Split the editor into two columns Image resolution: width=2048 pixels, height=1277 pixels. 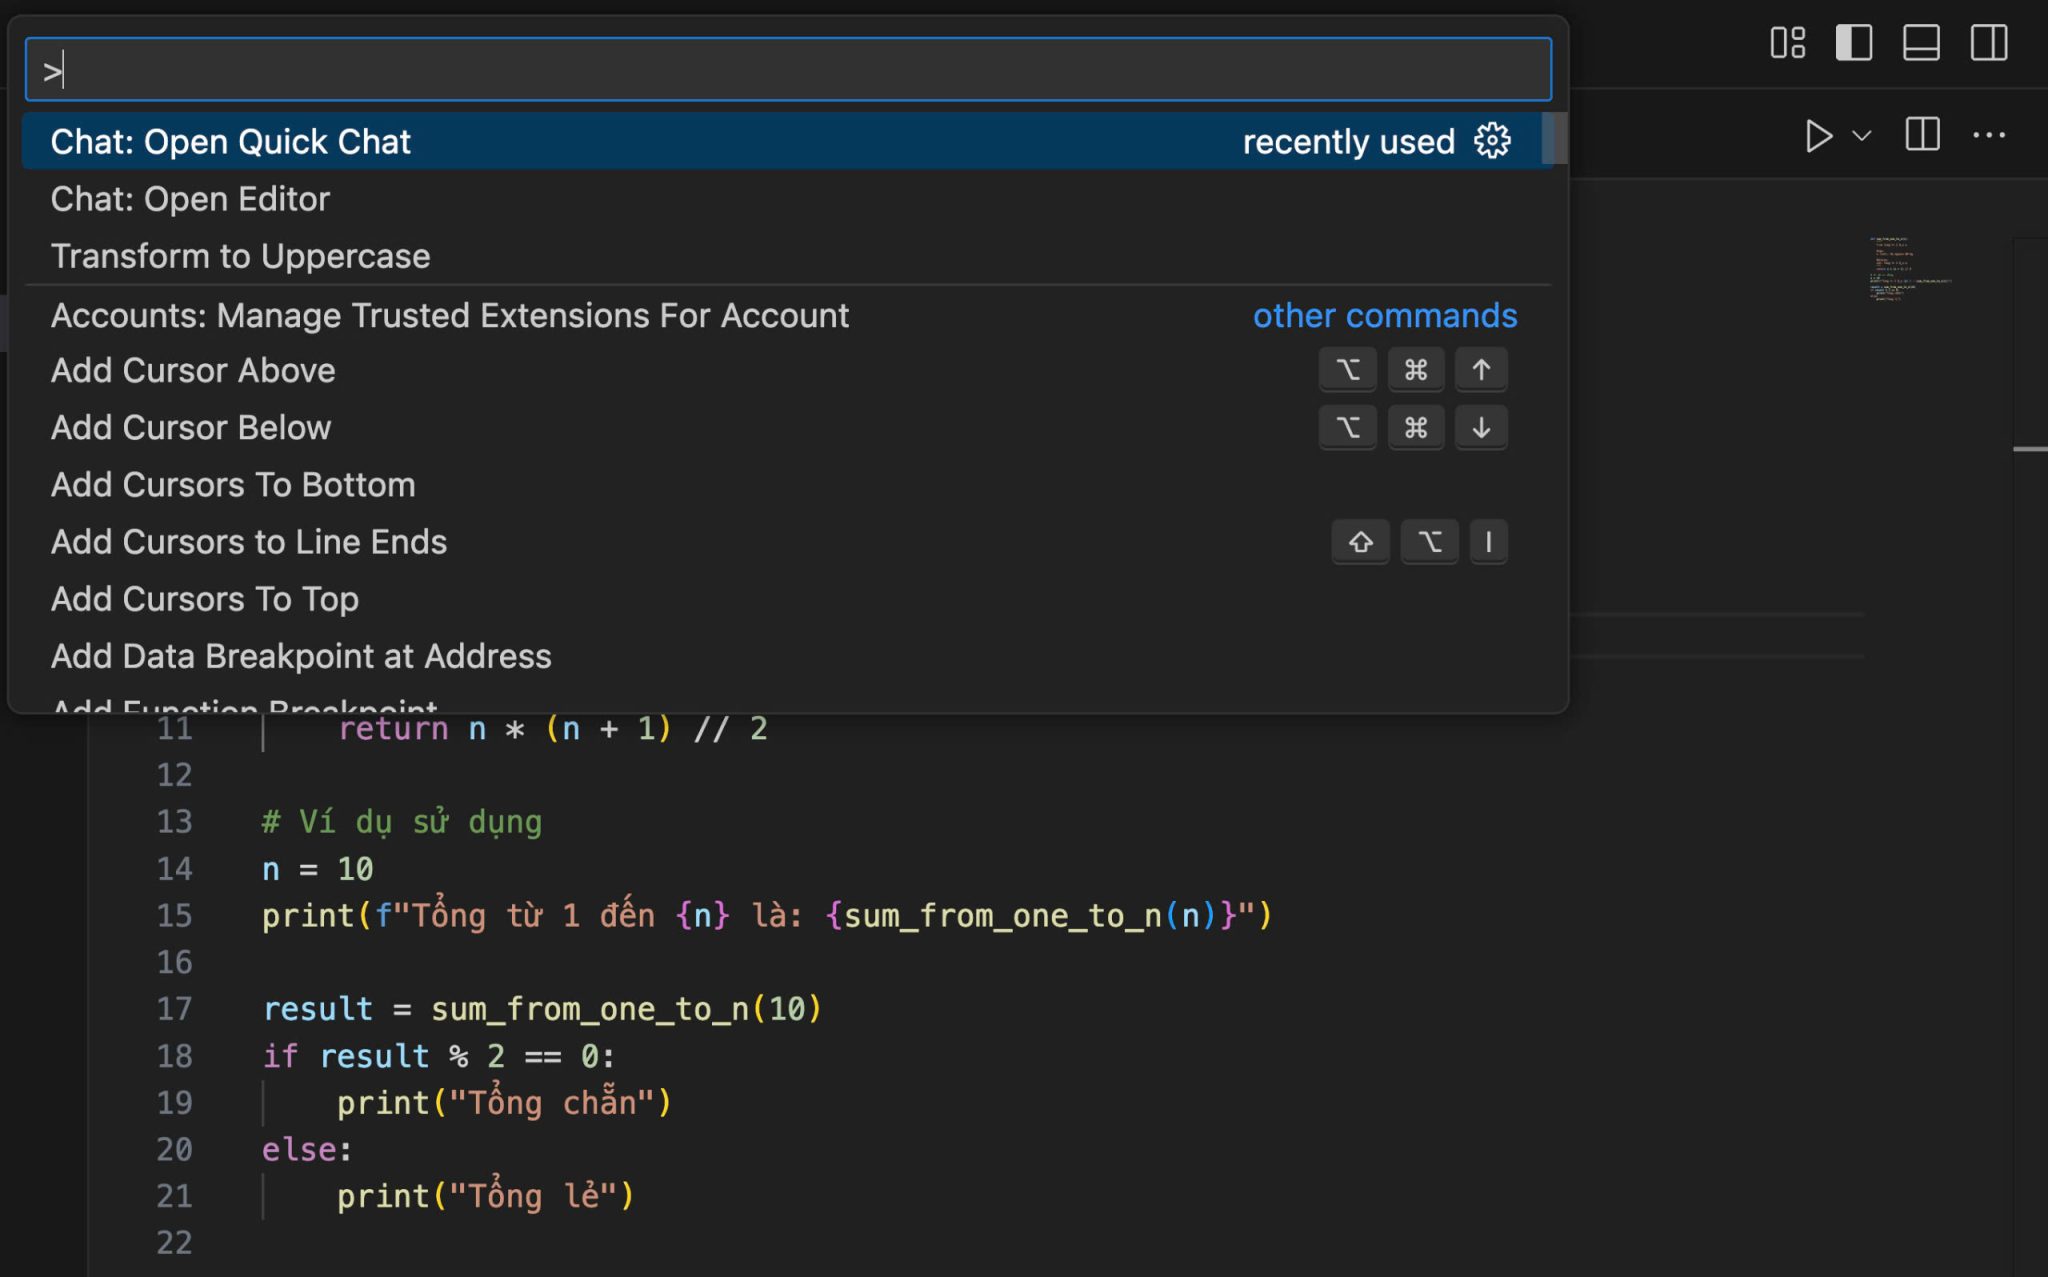1920,136
